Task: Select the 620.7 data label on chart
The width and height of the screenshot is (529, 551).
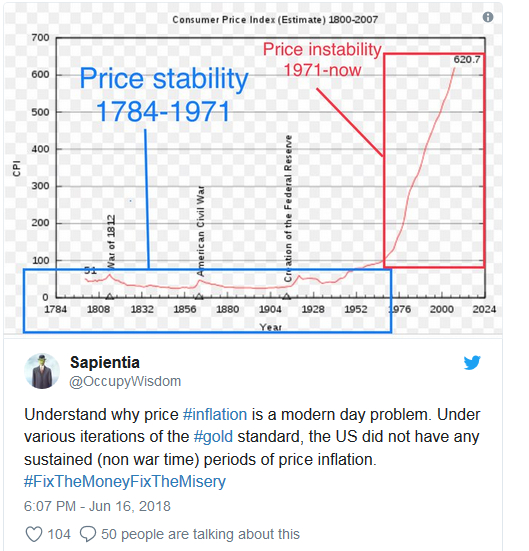Action: point(466,60)
